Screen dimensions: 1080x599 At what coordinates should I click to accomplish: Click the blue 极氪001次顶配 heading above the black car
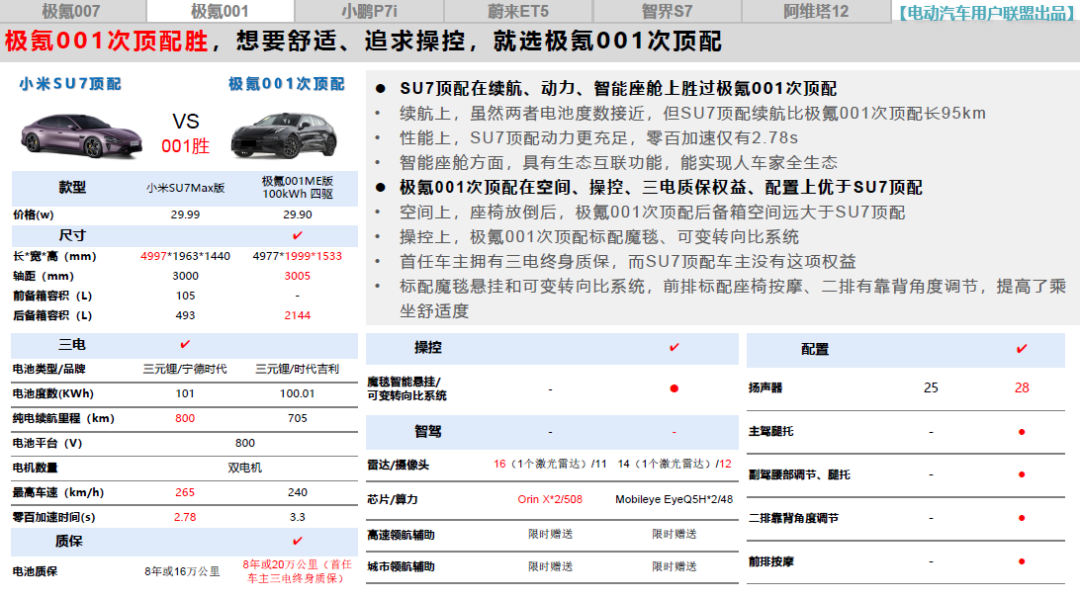click(x=287, y=84)
